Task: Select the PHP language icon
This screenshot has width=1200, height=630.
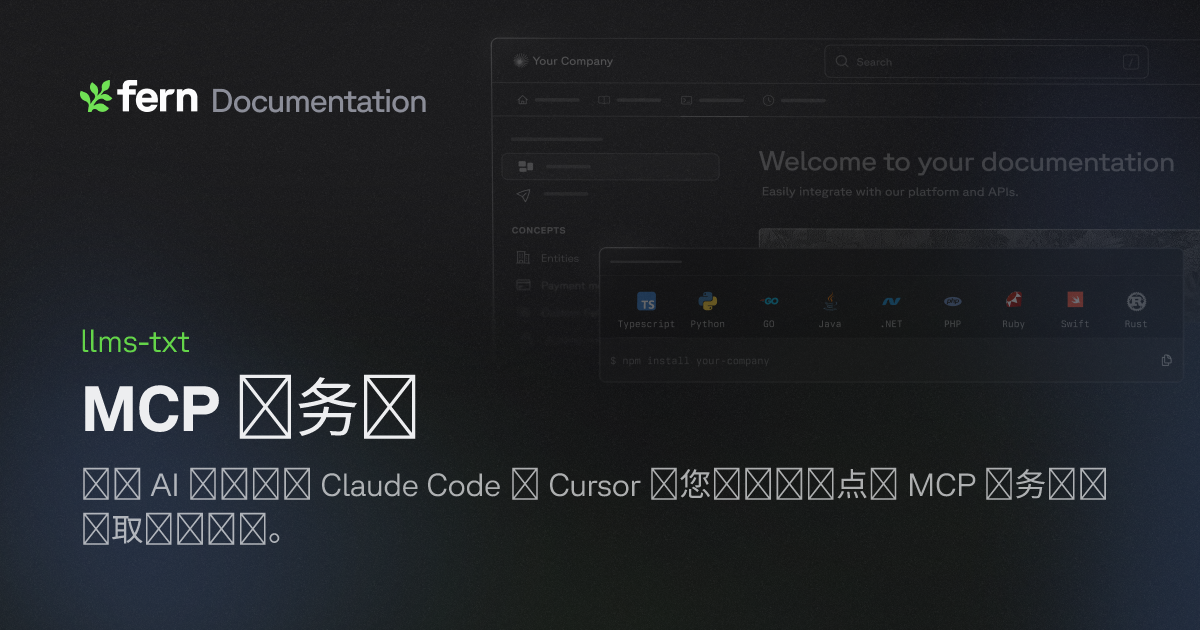Action: pos(953,301)
